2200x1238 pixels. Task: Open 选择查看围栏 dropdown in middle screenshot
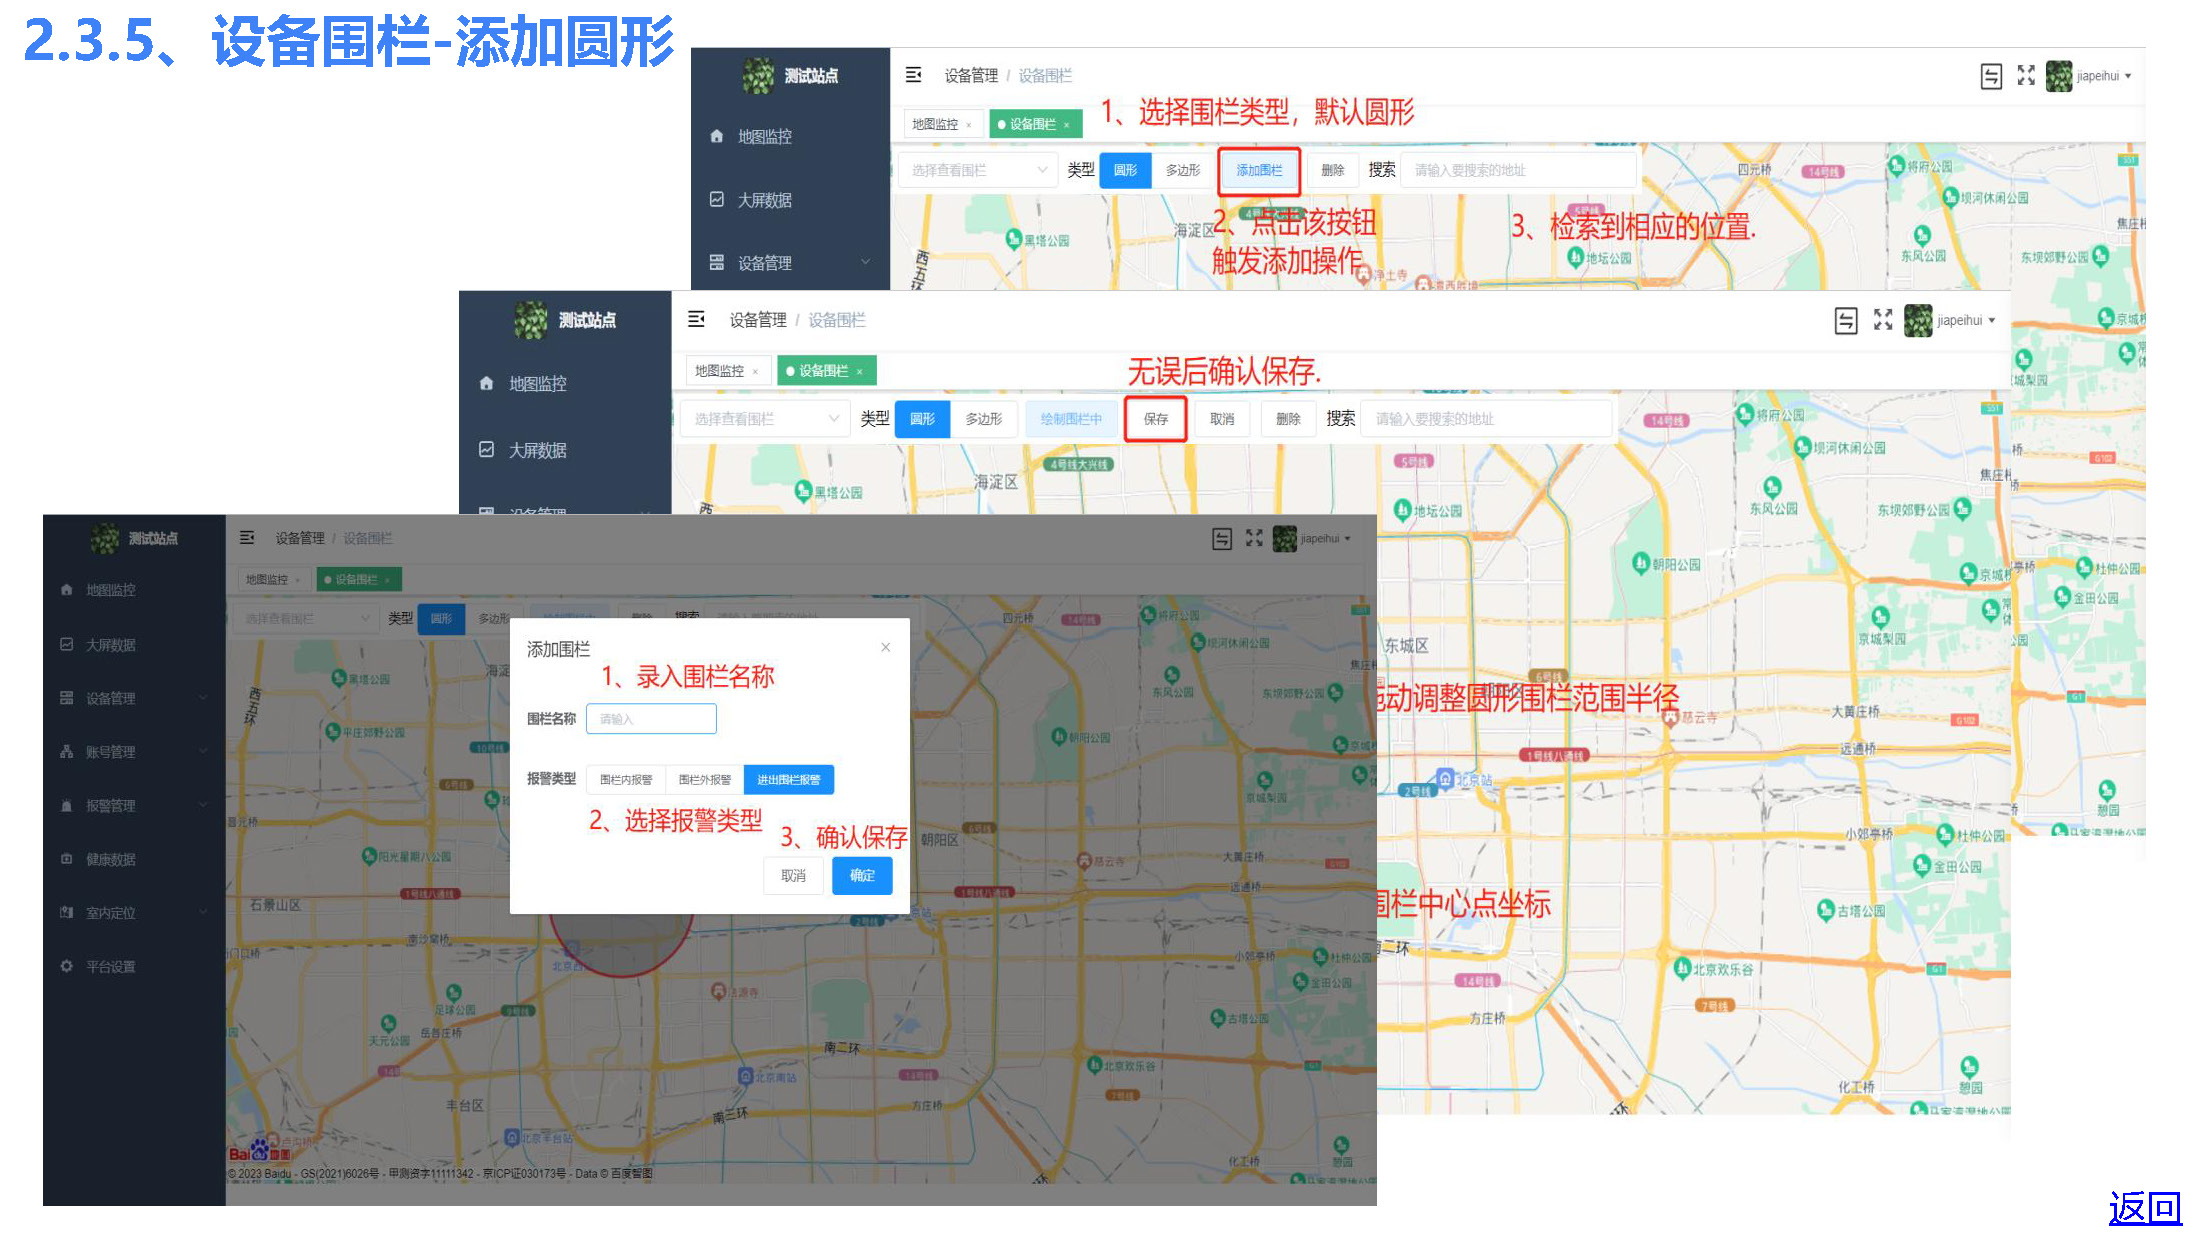764,419
